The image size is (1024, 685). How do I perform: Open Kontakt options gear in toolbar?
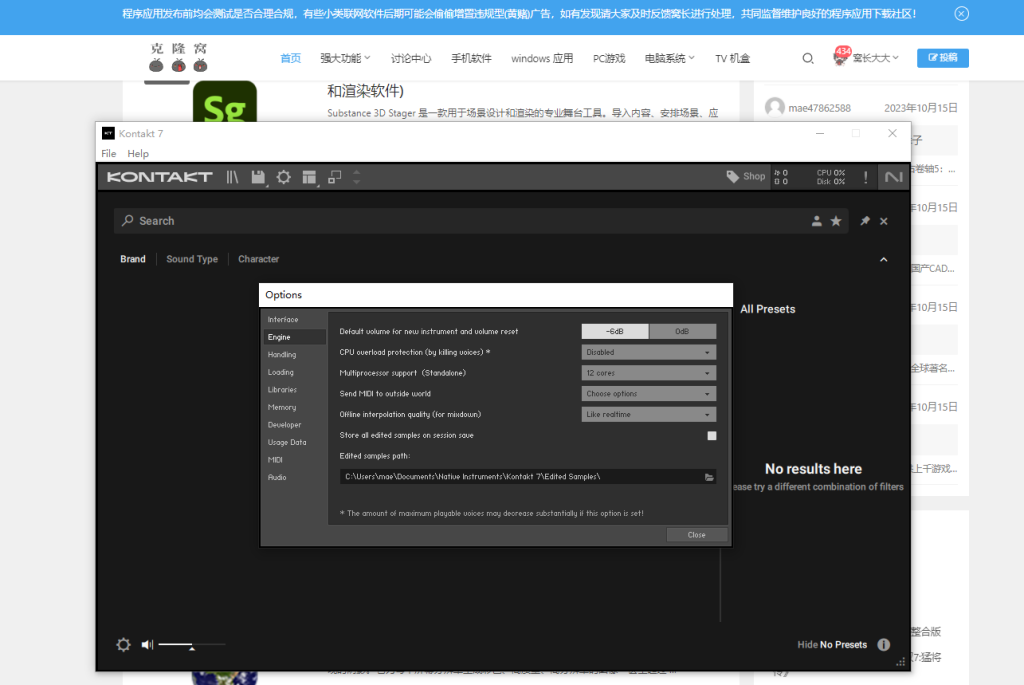[x=283, y=177]
